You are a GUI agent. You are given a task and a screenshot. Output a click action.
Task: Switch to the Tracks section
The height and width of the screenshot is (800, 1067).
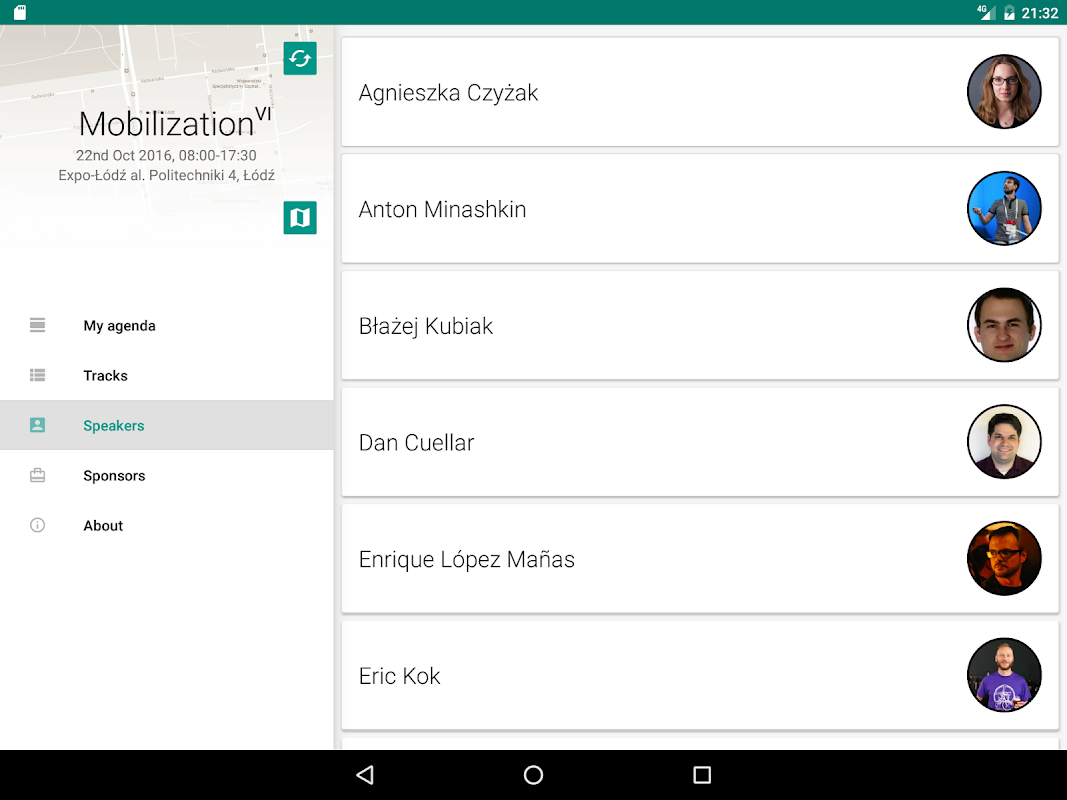[105, 376]
